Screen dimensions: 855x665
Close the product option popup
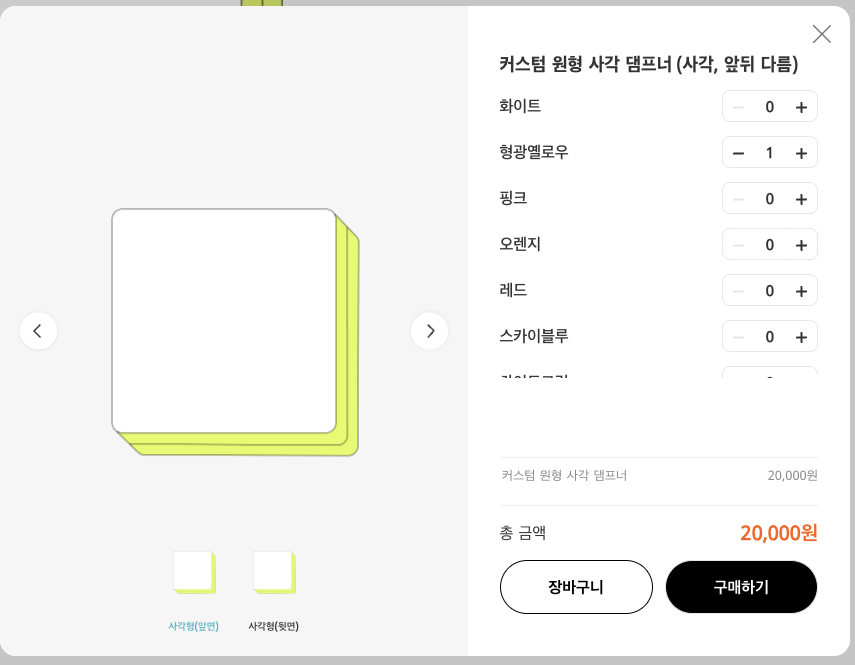point(822,34)
